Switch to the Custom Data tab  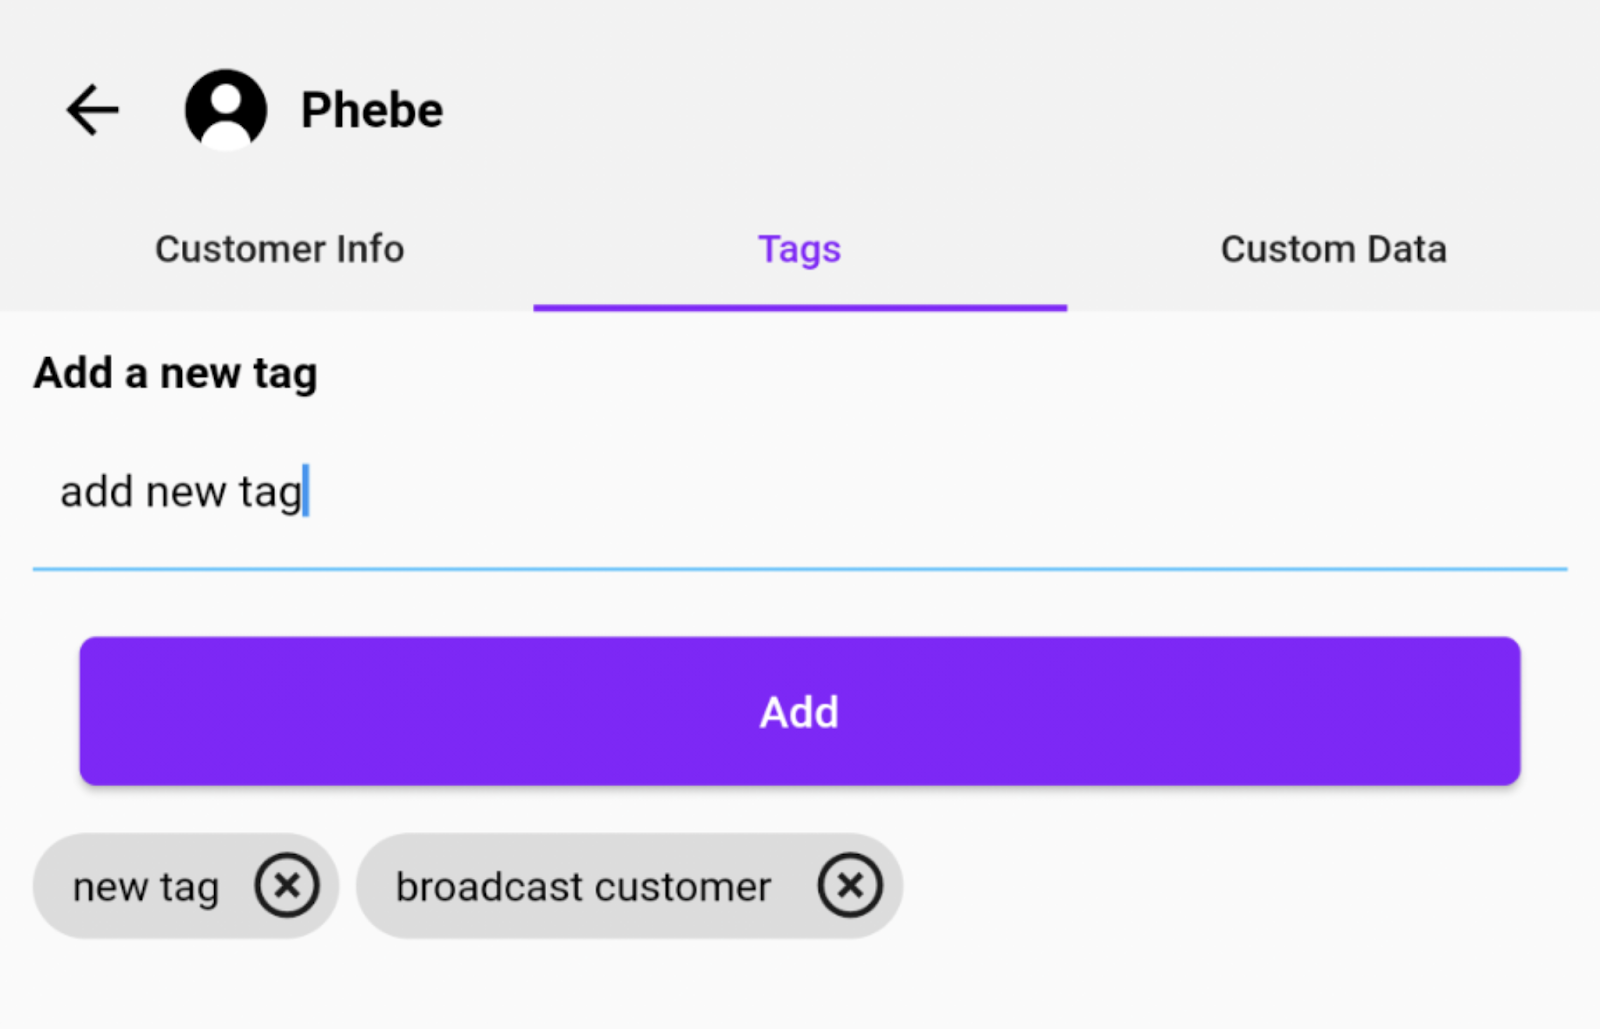tap(1333, 249)
